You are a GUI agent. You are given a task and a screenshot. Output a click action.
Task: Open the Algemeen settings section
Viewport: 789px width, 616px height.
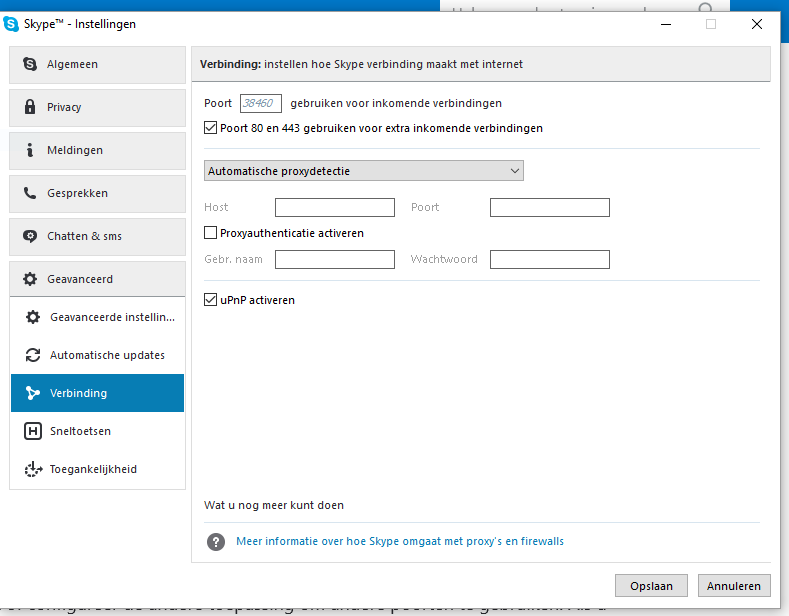click(x=98, y=64)
